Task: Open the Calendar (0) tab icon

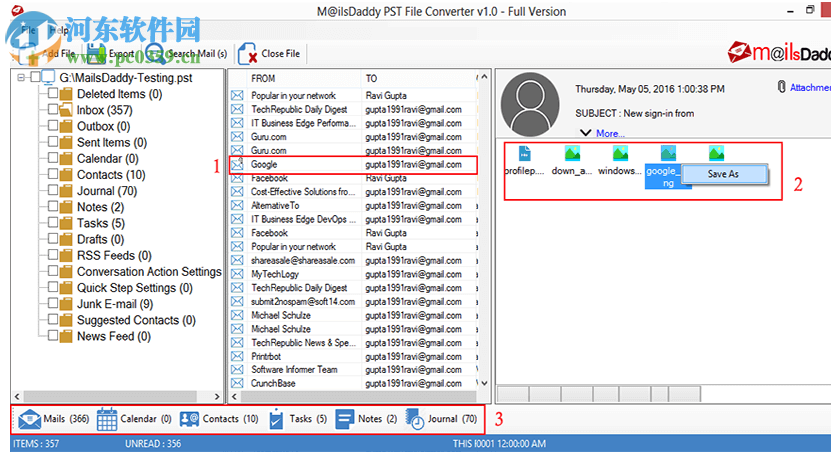Action: pos(107,419)
